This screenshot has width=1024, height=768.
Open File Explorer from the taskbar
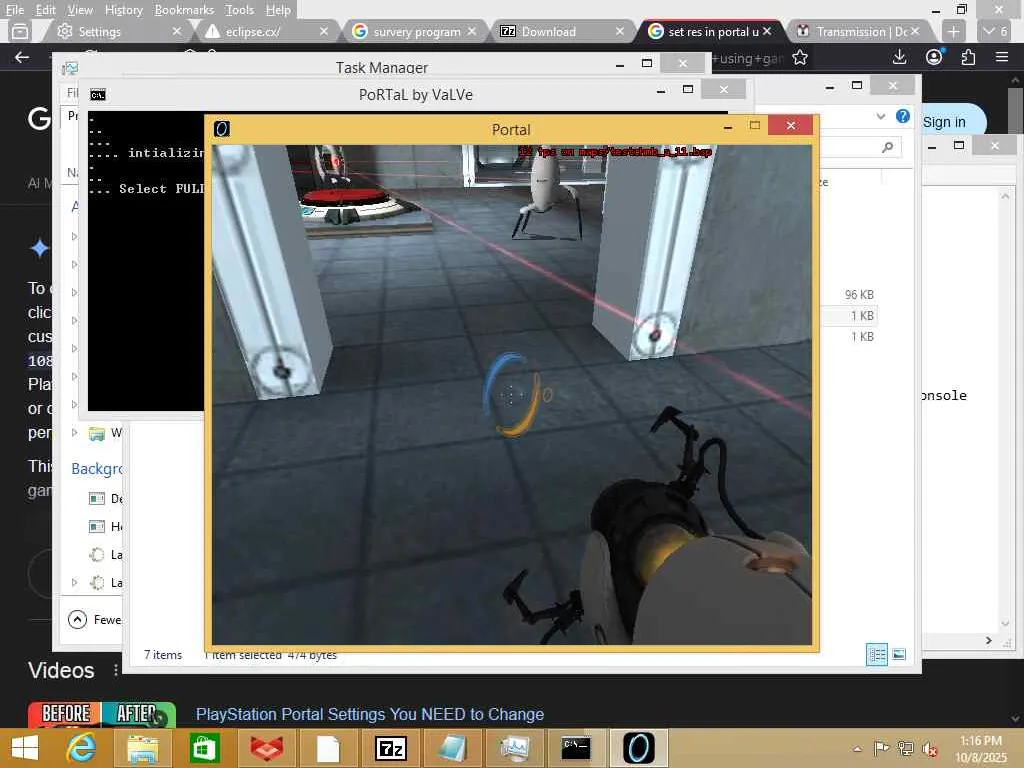[x=142, y=748]
